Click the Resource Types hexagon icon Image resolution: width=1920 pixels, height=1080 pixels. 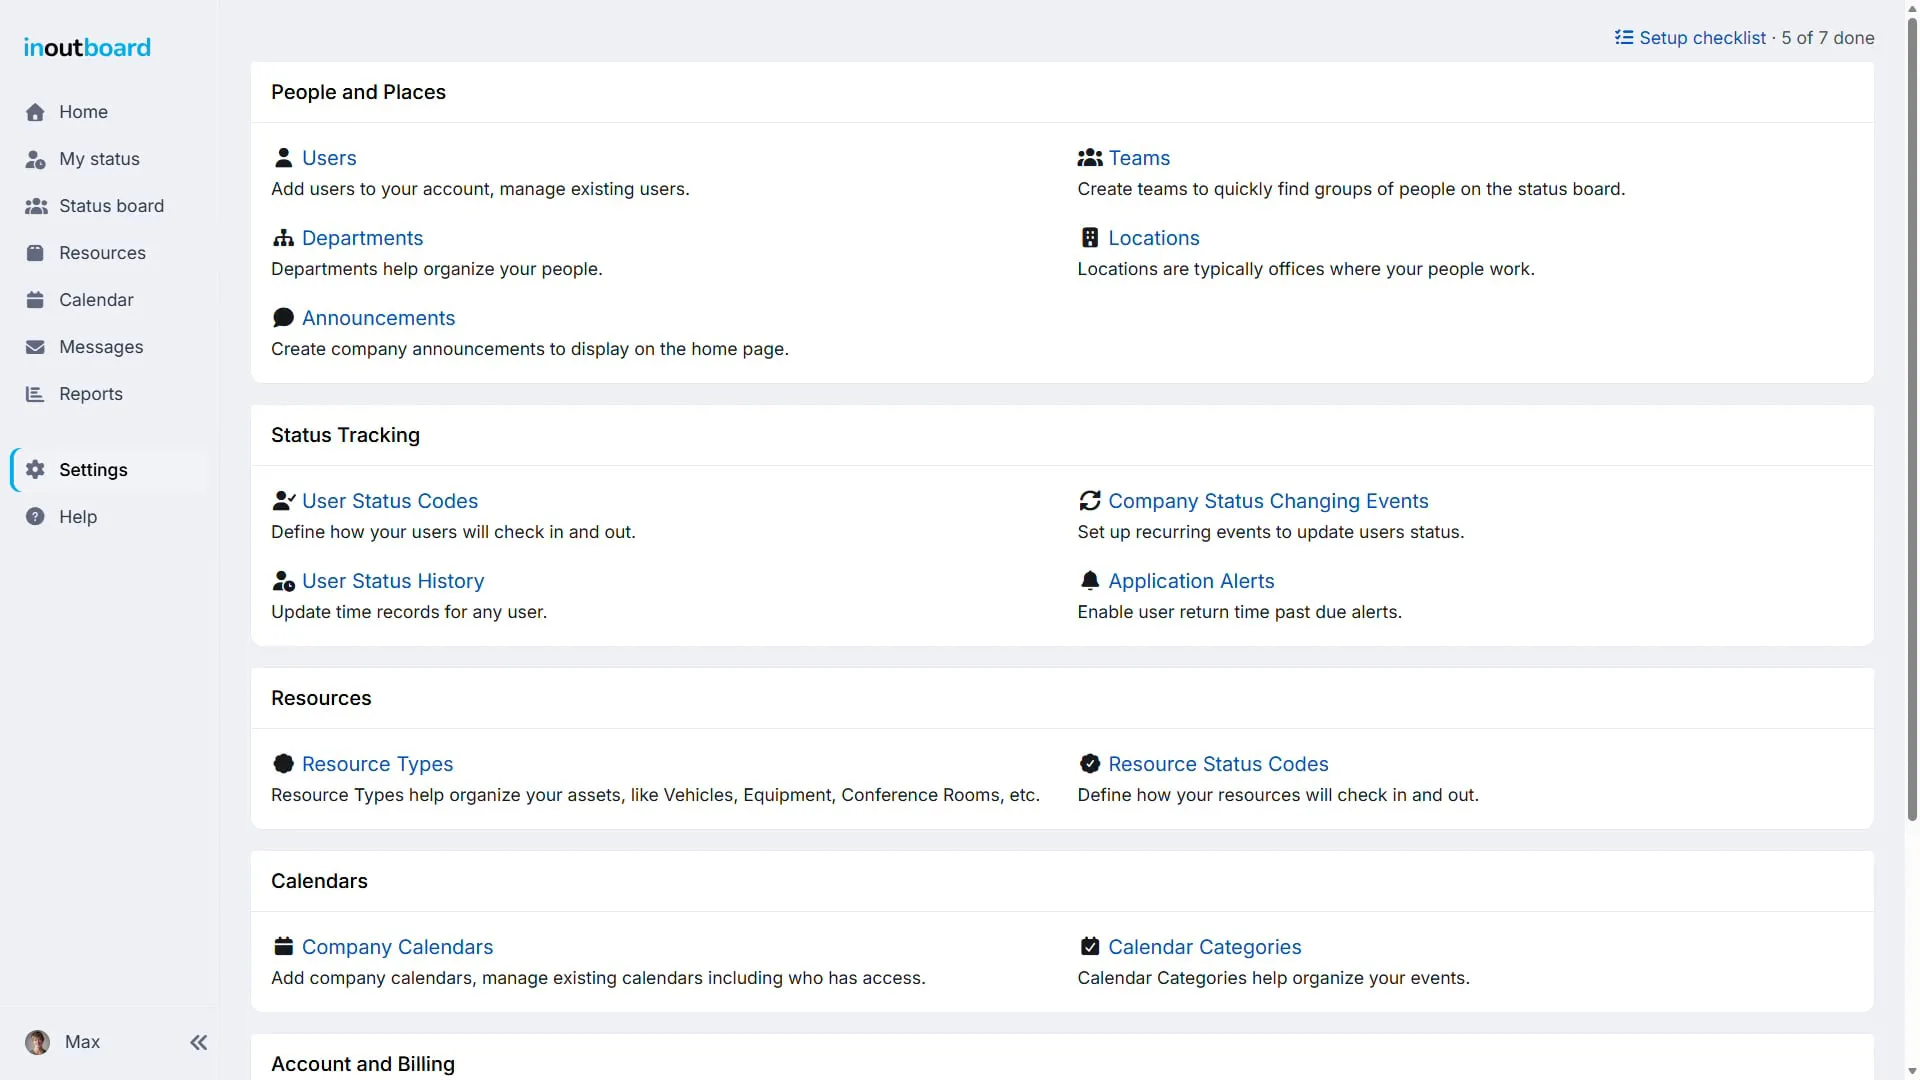tap(283, 764)
